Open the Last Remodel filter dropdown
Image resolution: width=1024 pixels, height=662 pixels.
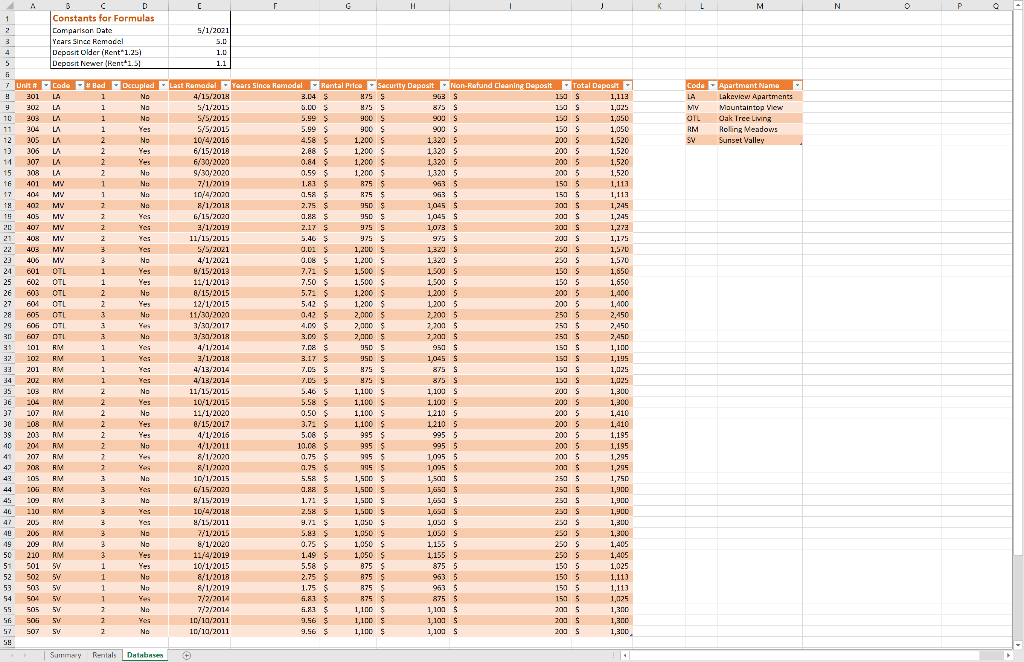[225, 86]
